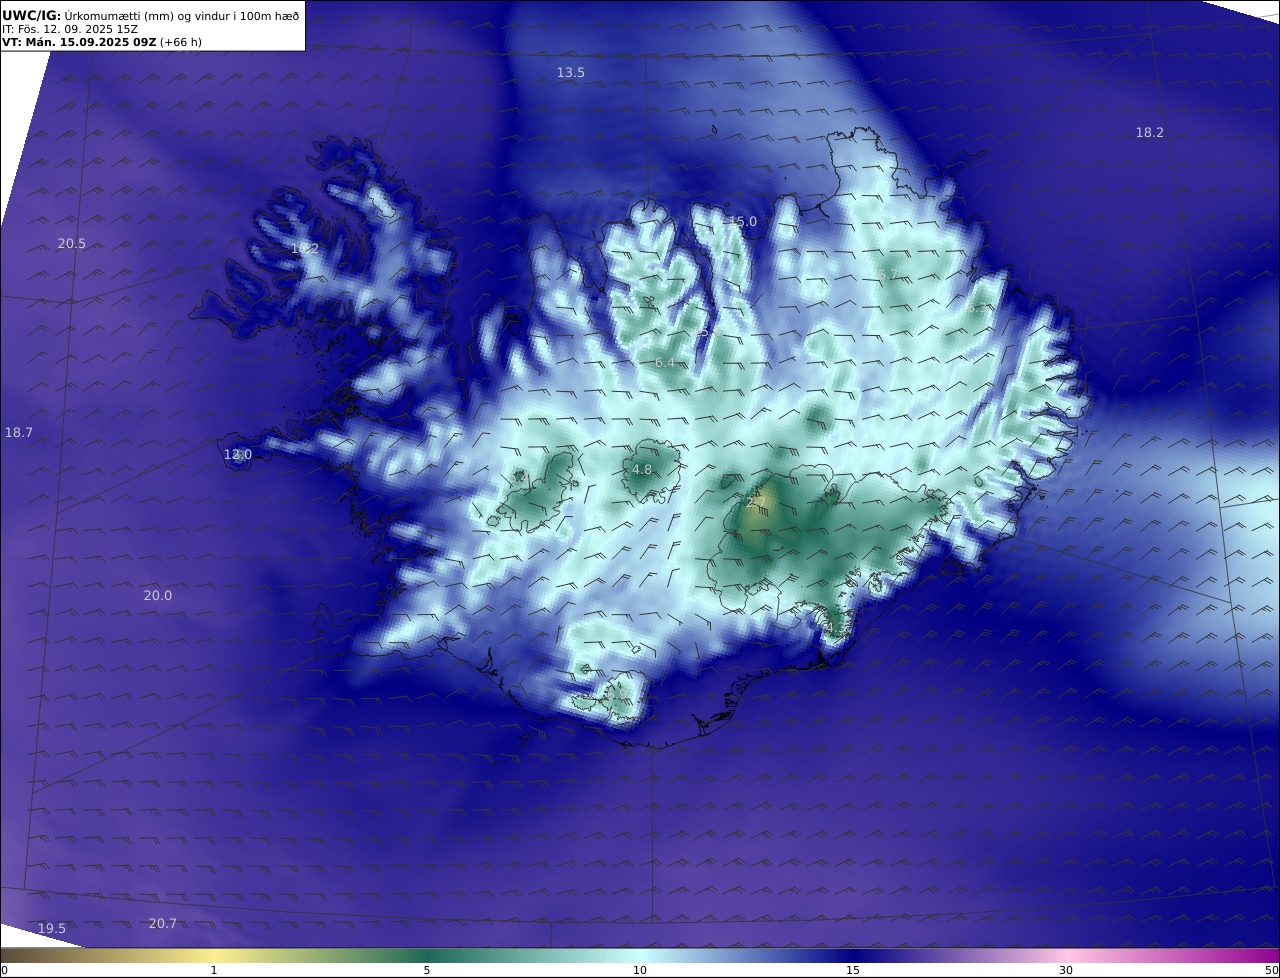Pick the magenta color at the 50 tick
1280x978 pixels.
click(x=1272, y=955)
